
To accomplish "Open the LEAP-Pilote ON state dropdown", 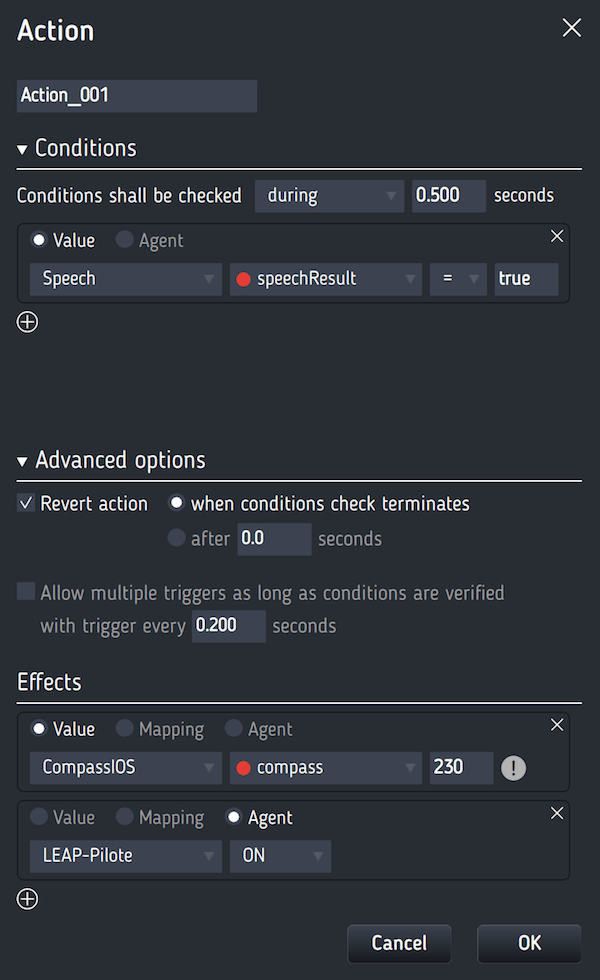I will [281, 856].
